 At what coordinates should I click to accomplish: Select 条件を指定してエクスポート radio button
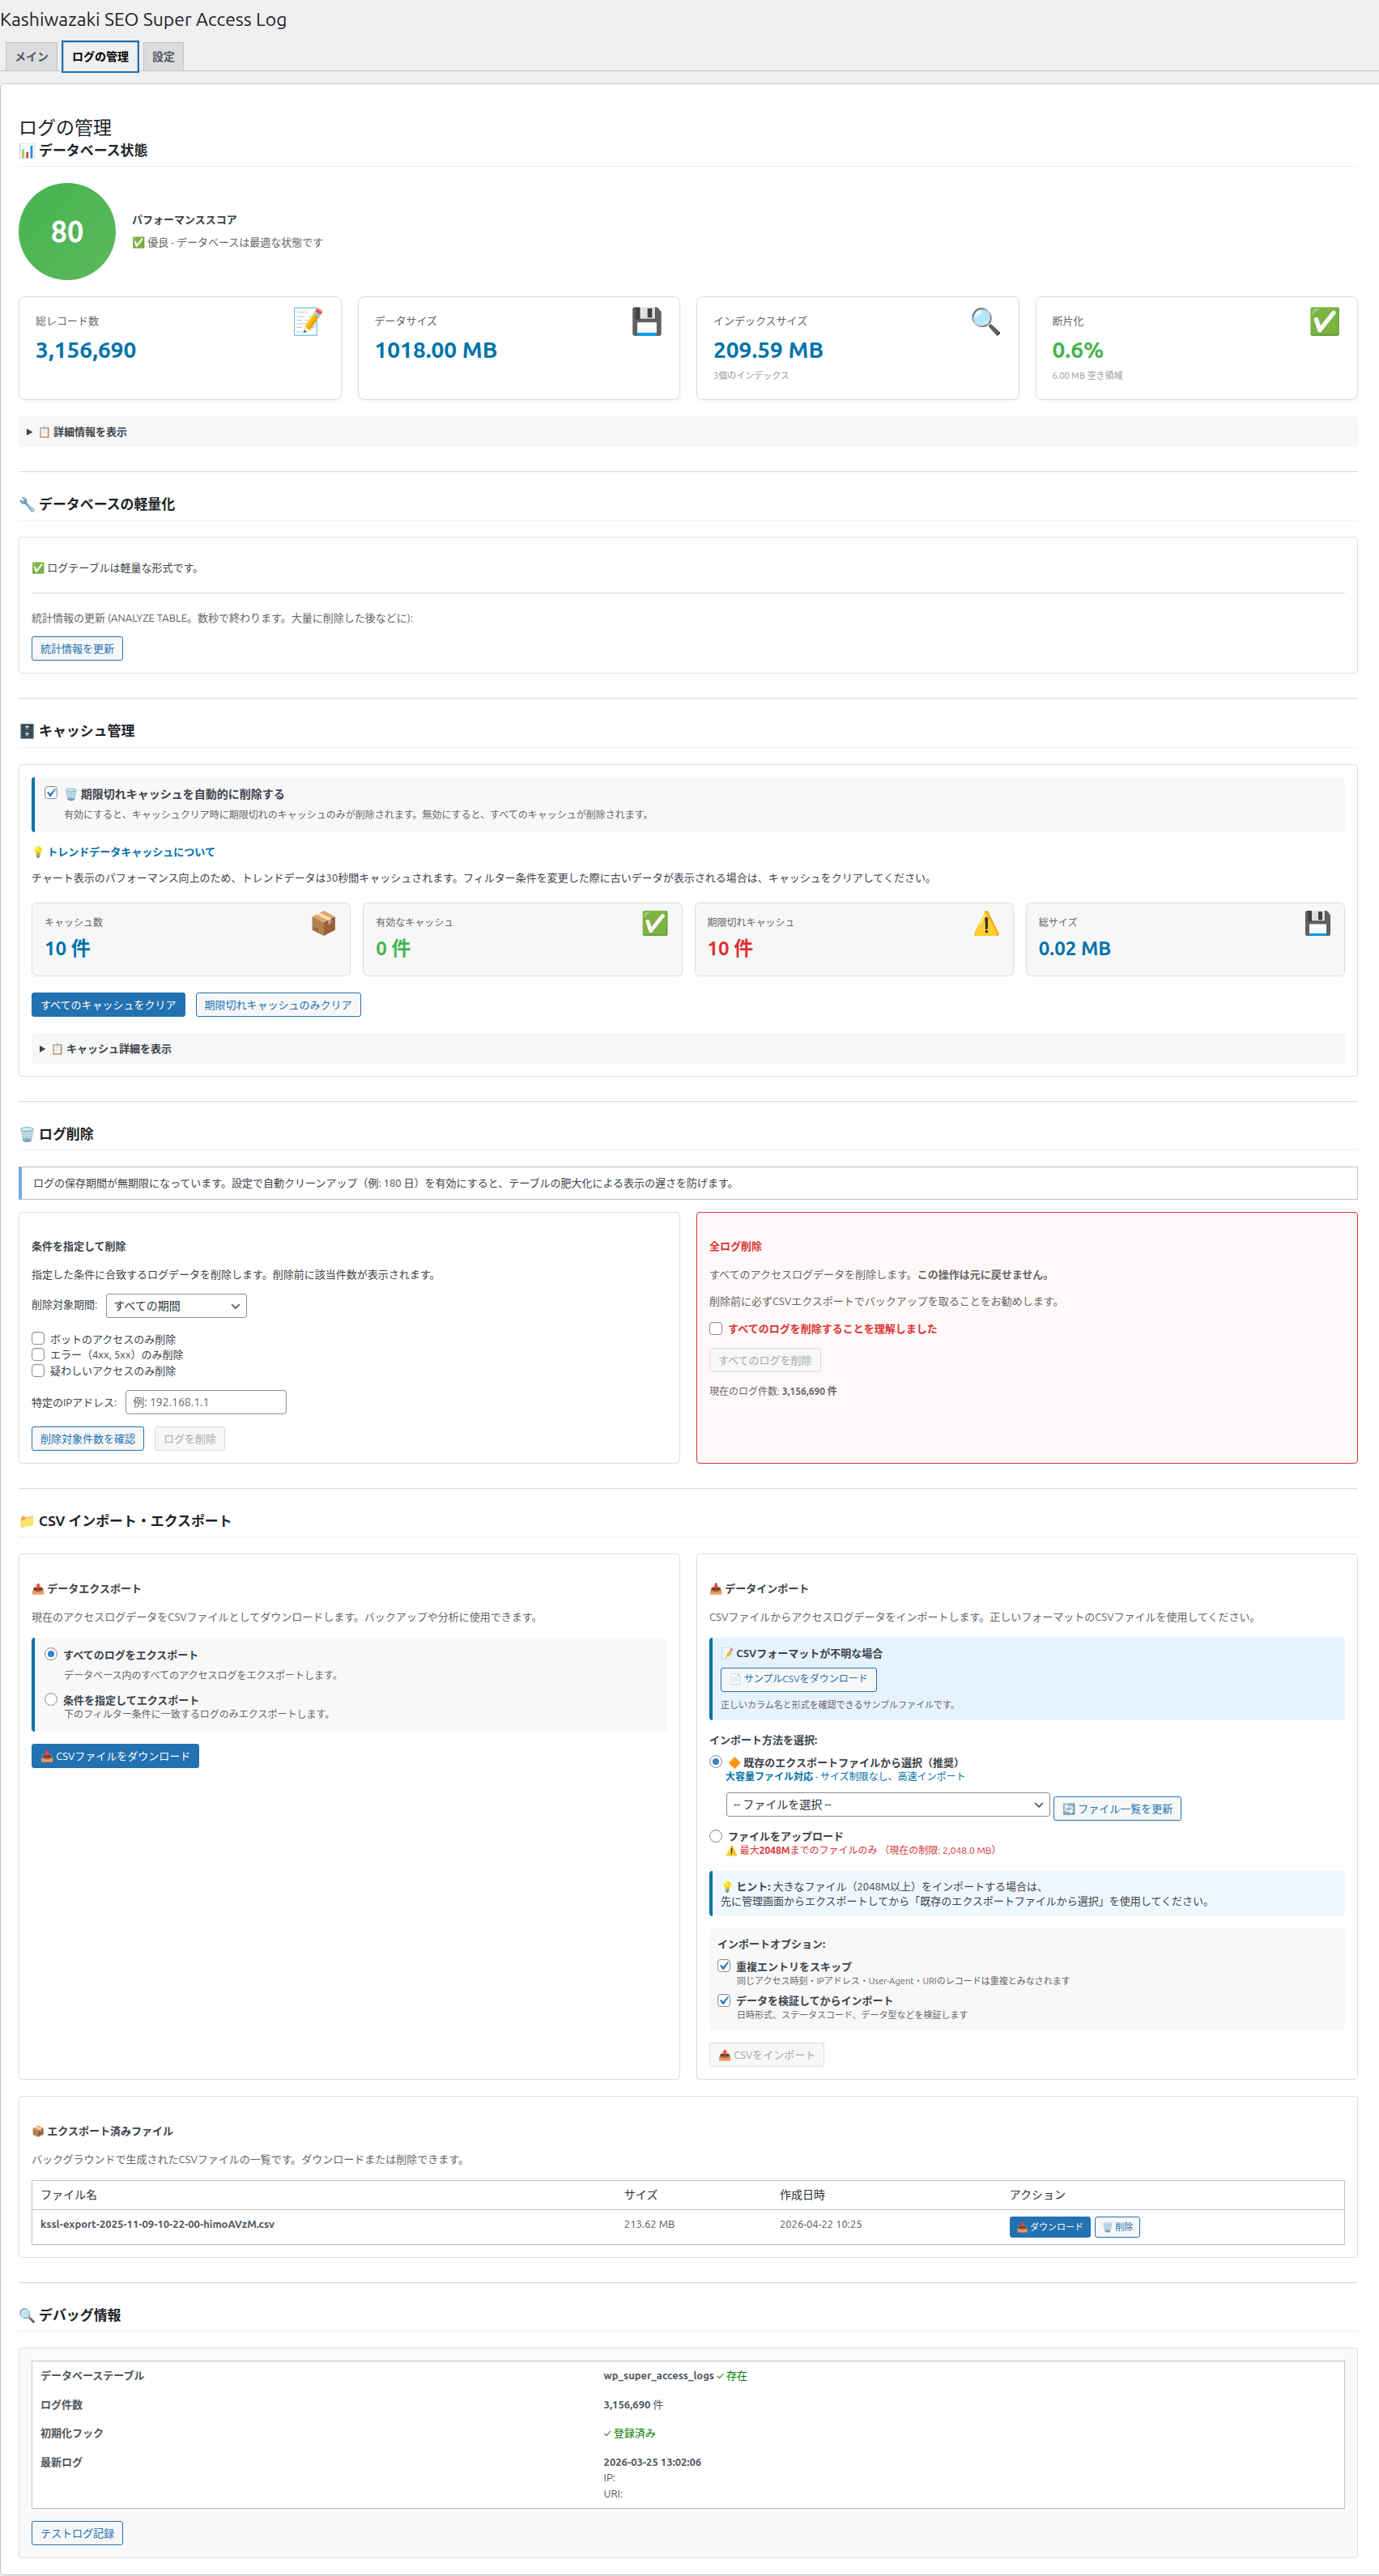point(51,1699)
